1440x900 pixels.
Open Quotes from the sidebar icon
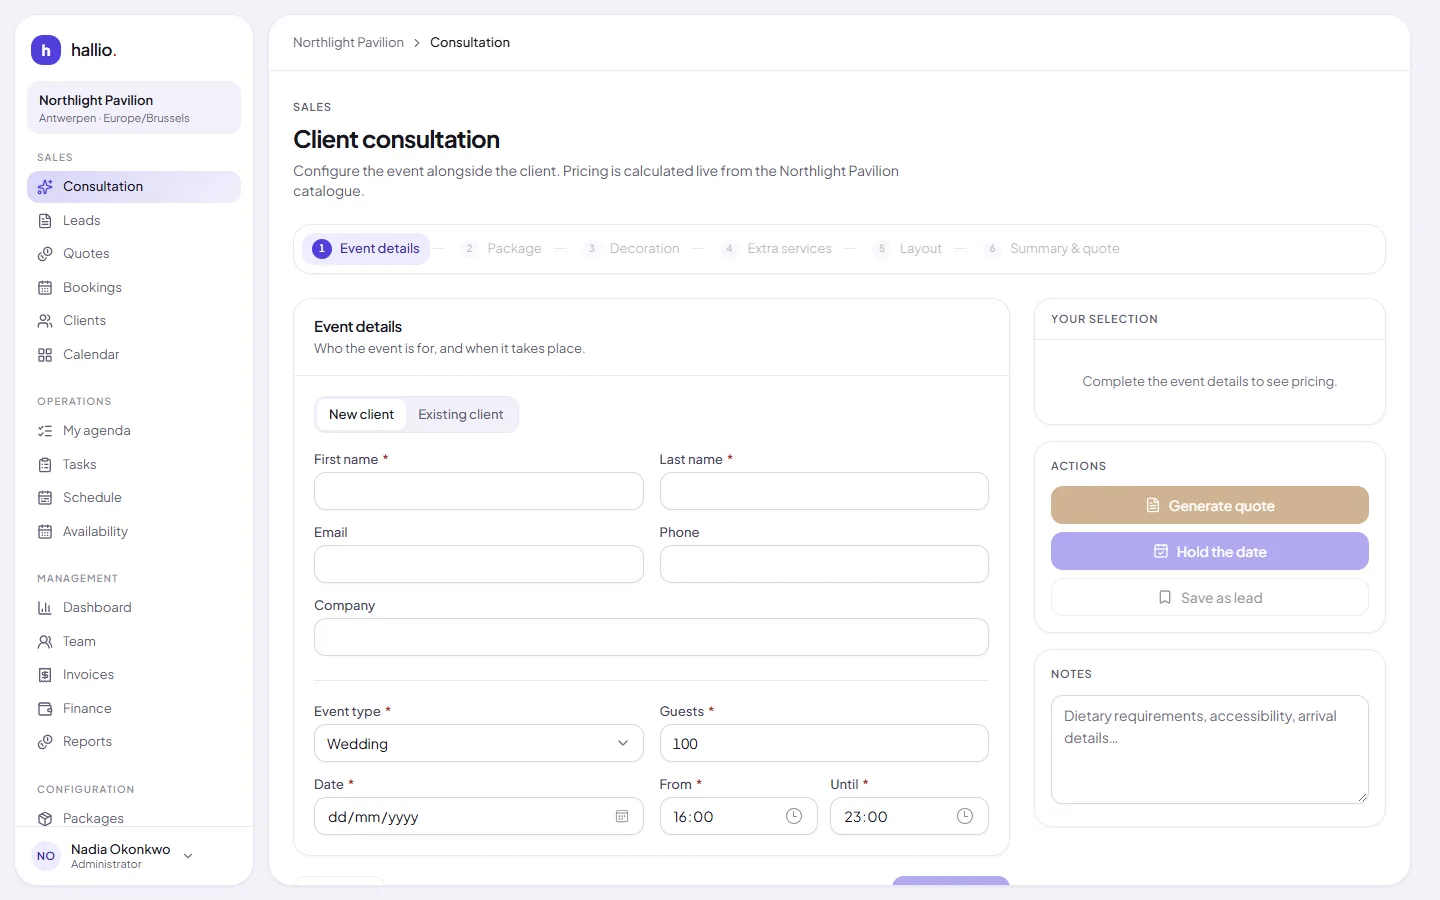tap(45, 254)
